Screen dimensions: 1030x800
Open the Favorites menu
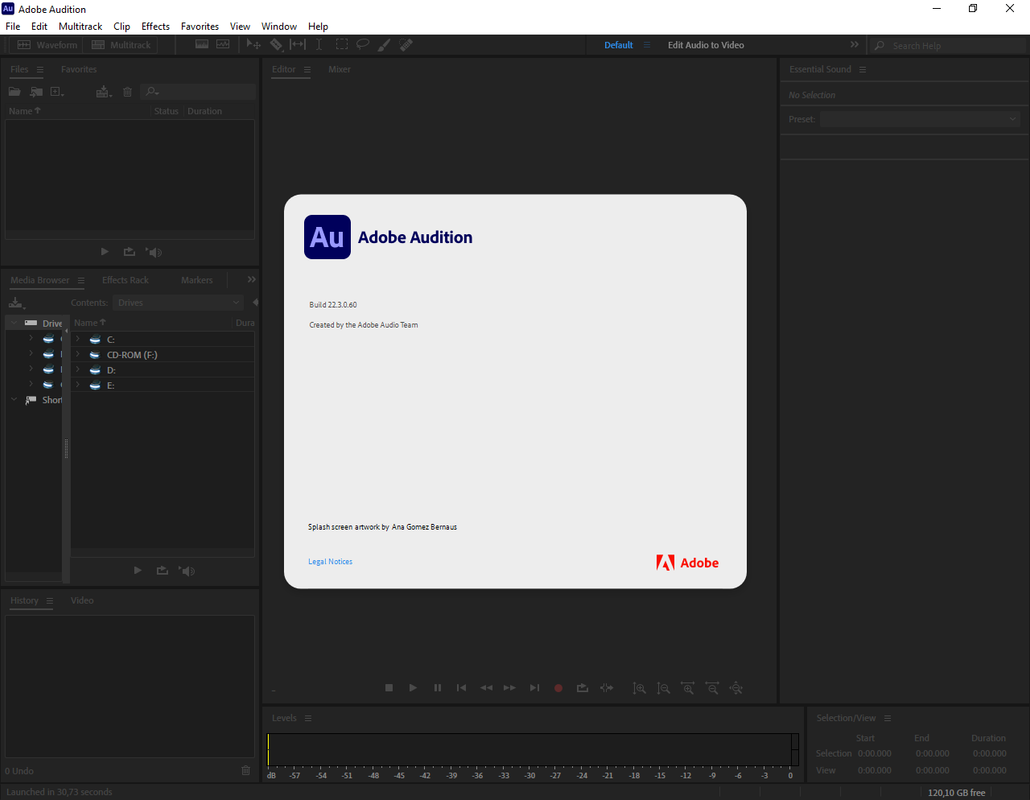(200, 26)
